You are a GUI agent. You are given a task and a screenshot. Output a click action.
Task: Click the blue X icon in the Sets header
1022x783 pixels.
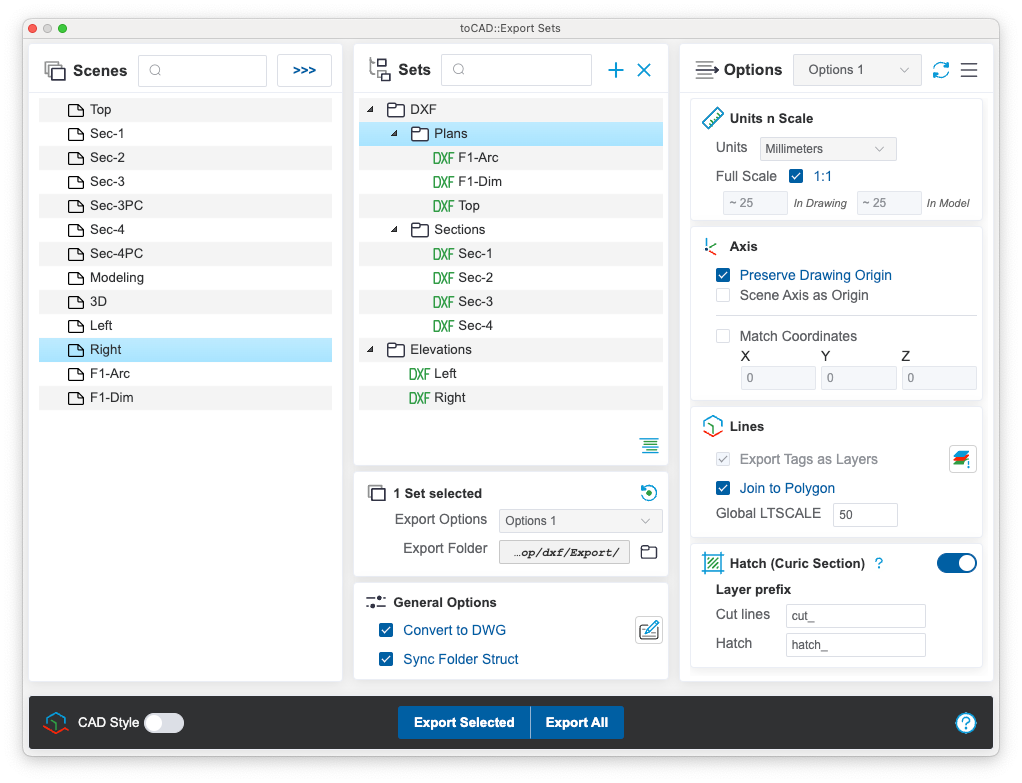644,69
